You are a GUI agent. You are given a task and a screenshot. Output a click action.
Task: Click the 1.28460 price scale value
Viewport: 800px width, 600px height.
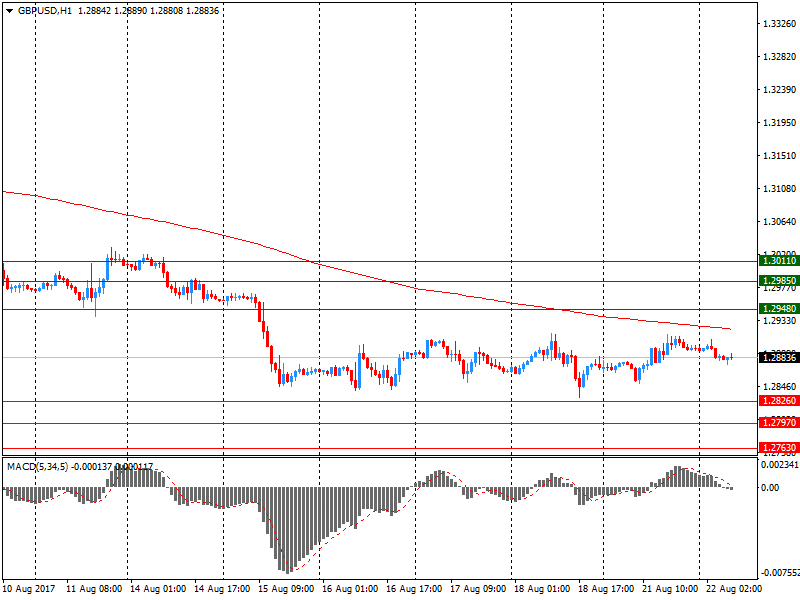pyautogui.click(x=779, y=387)
